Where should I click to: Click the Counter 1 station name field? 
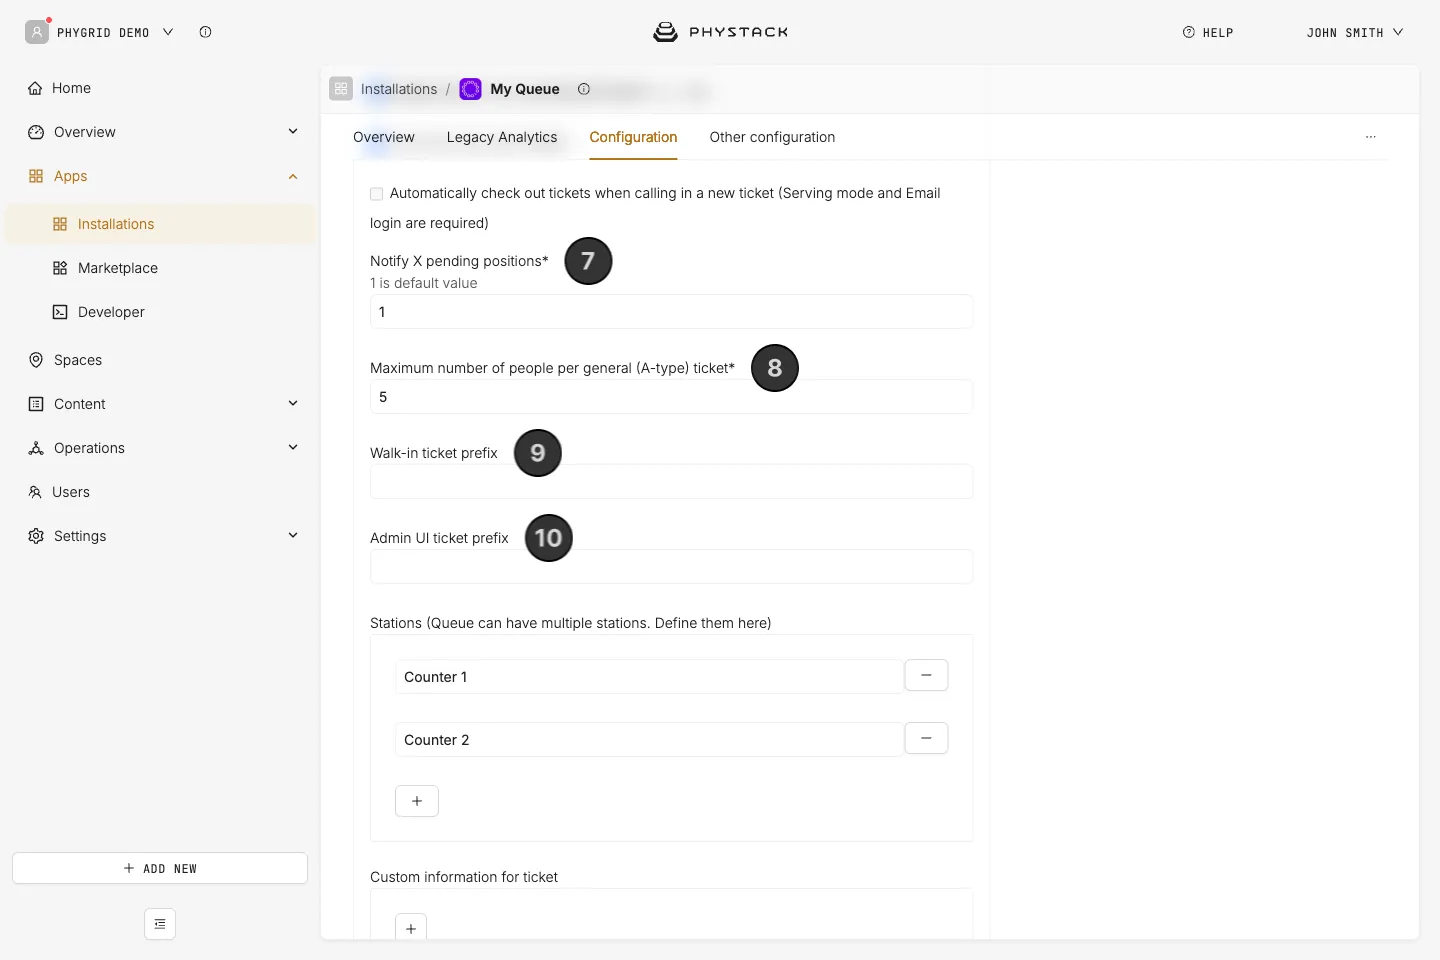coord(649,677)
